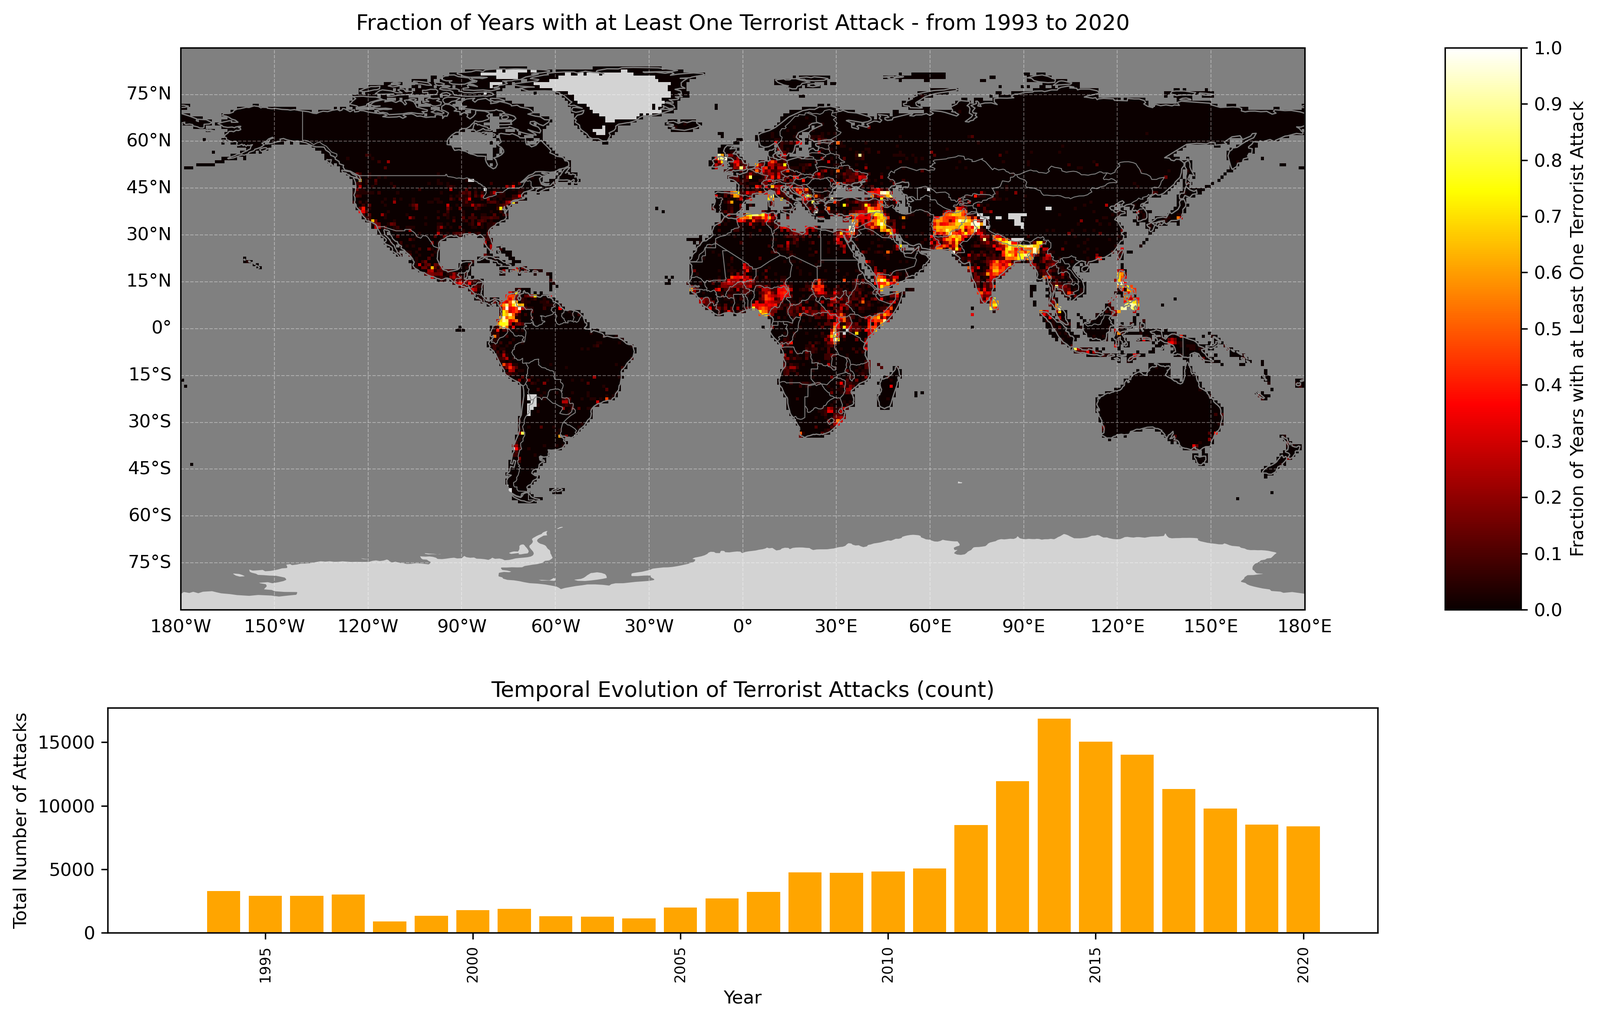Click the "60°W" longitude tick label

click(555, 627)
